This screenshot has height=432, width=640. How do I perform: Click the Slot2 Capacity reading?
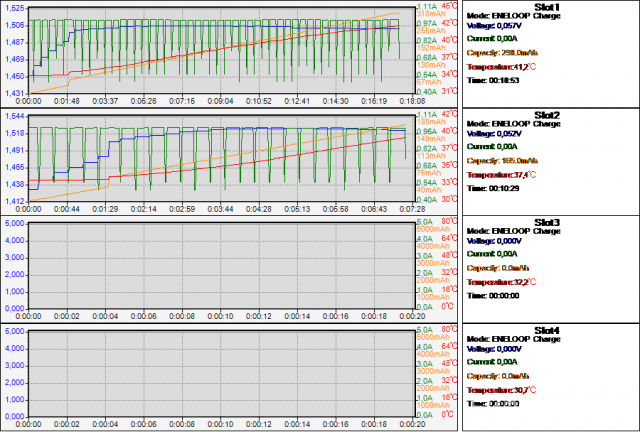(502, 160)
